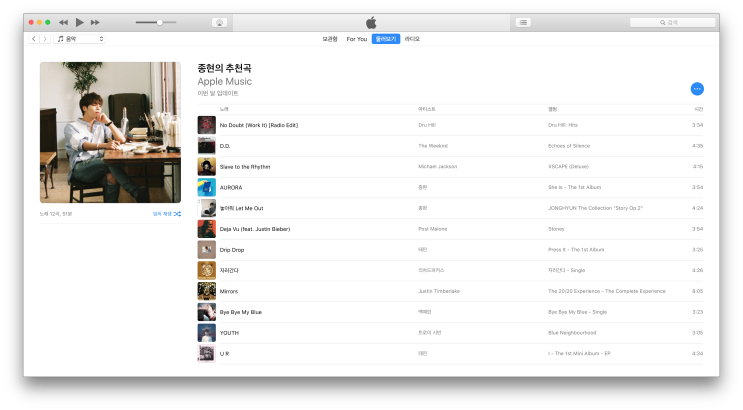Select song Deja Vu (feat. Justin Bieber)
The width and height of the screenshot is (743, 410).
pyautogui.click(x=255, y=229)
